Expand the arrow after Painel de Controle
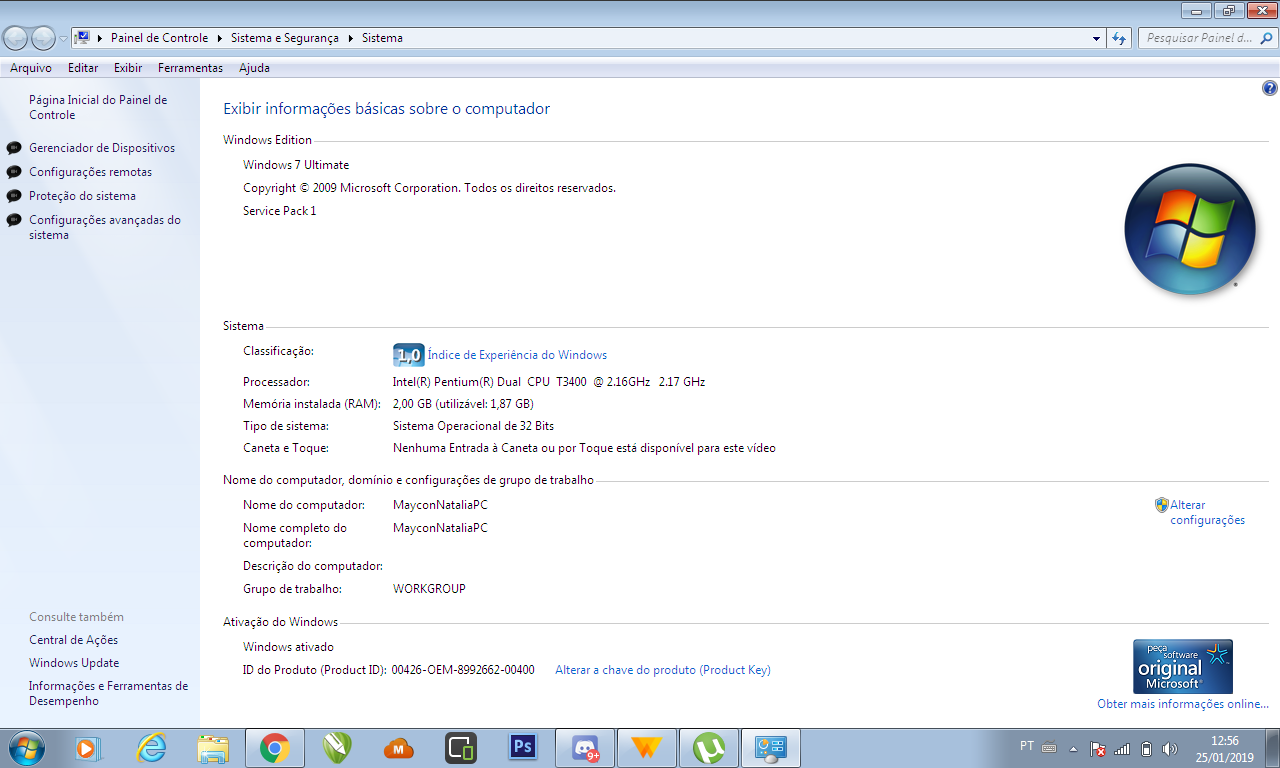 218,38
